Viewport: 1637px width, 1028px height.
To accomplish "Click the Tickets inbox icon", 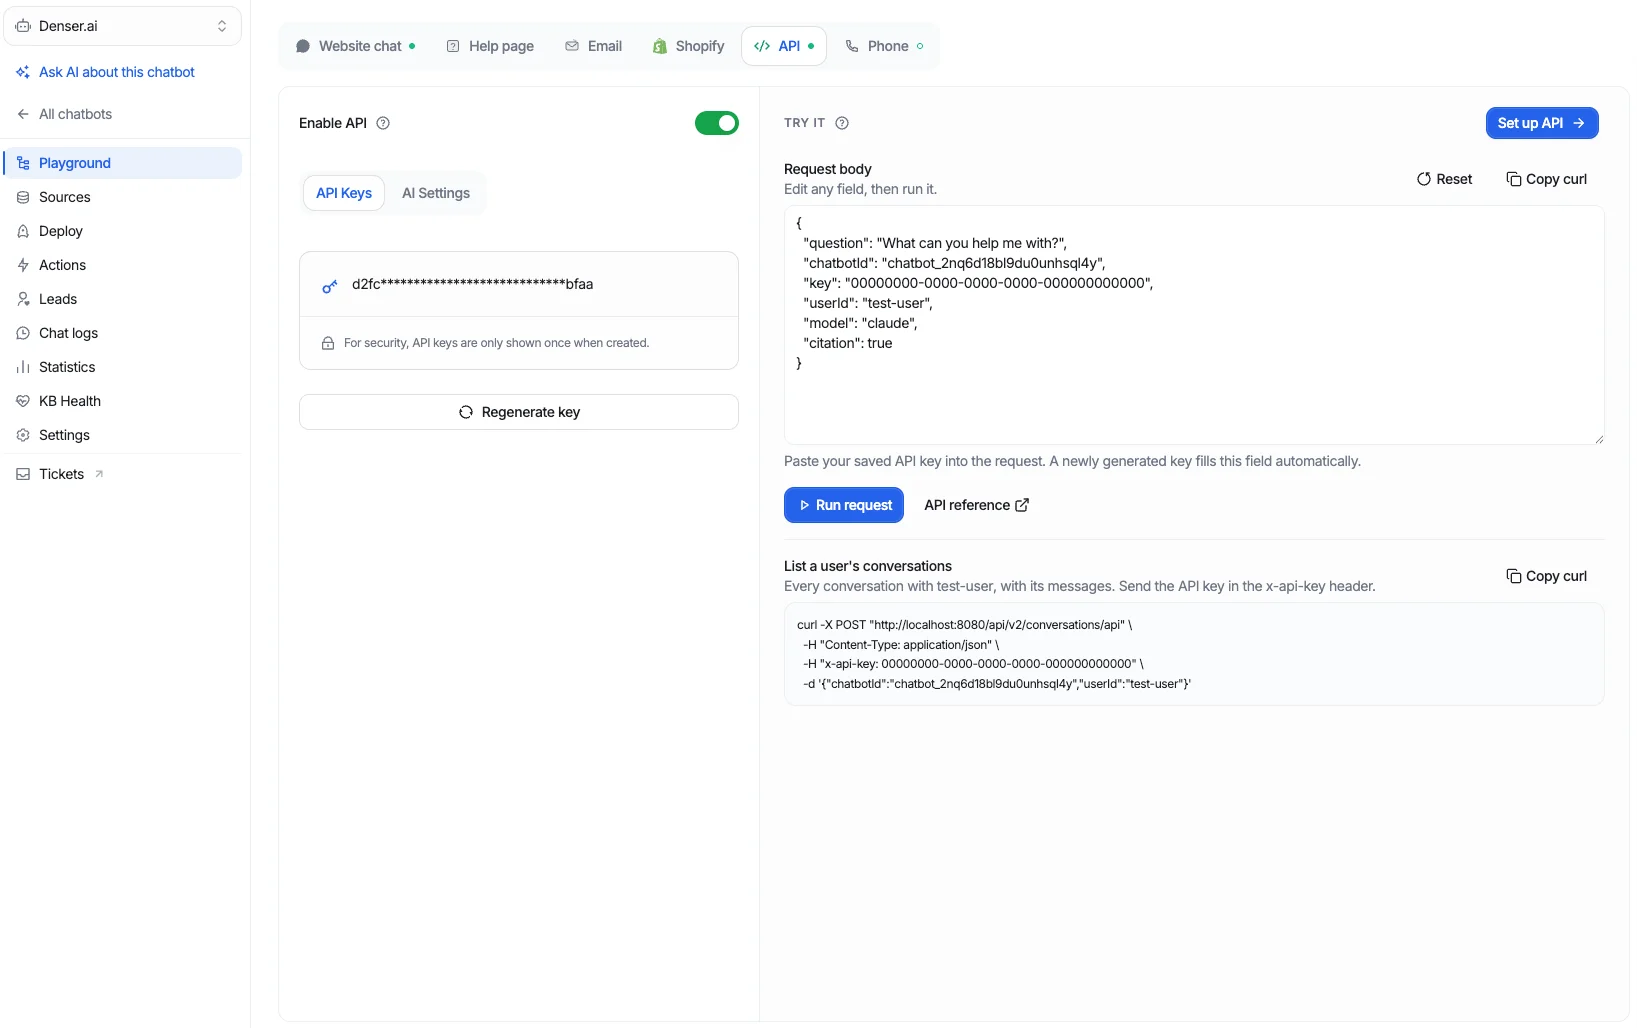I will tap(23, 474).
